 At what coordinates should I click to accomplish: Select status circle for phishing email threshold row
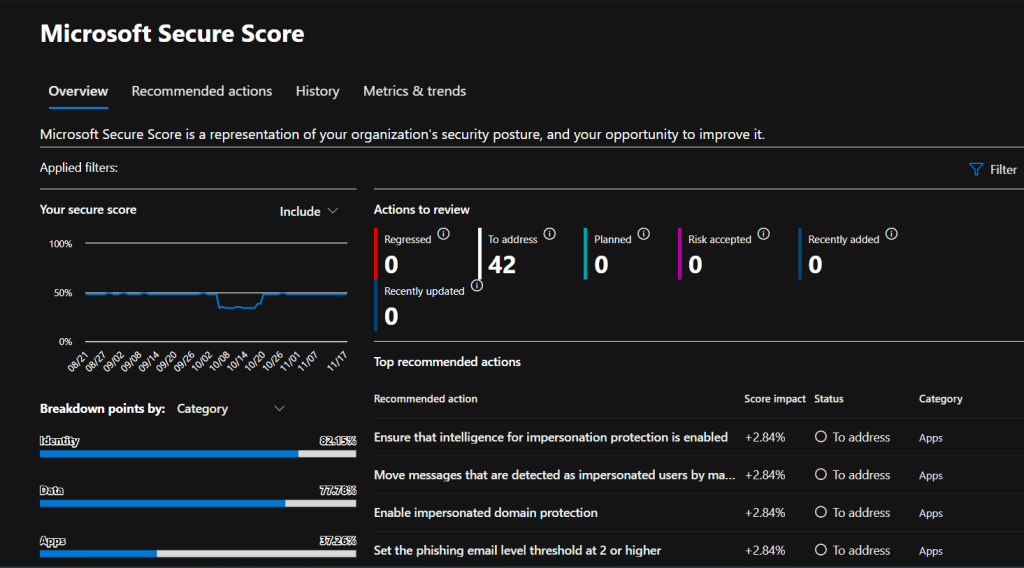point(821,550)
